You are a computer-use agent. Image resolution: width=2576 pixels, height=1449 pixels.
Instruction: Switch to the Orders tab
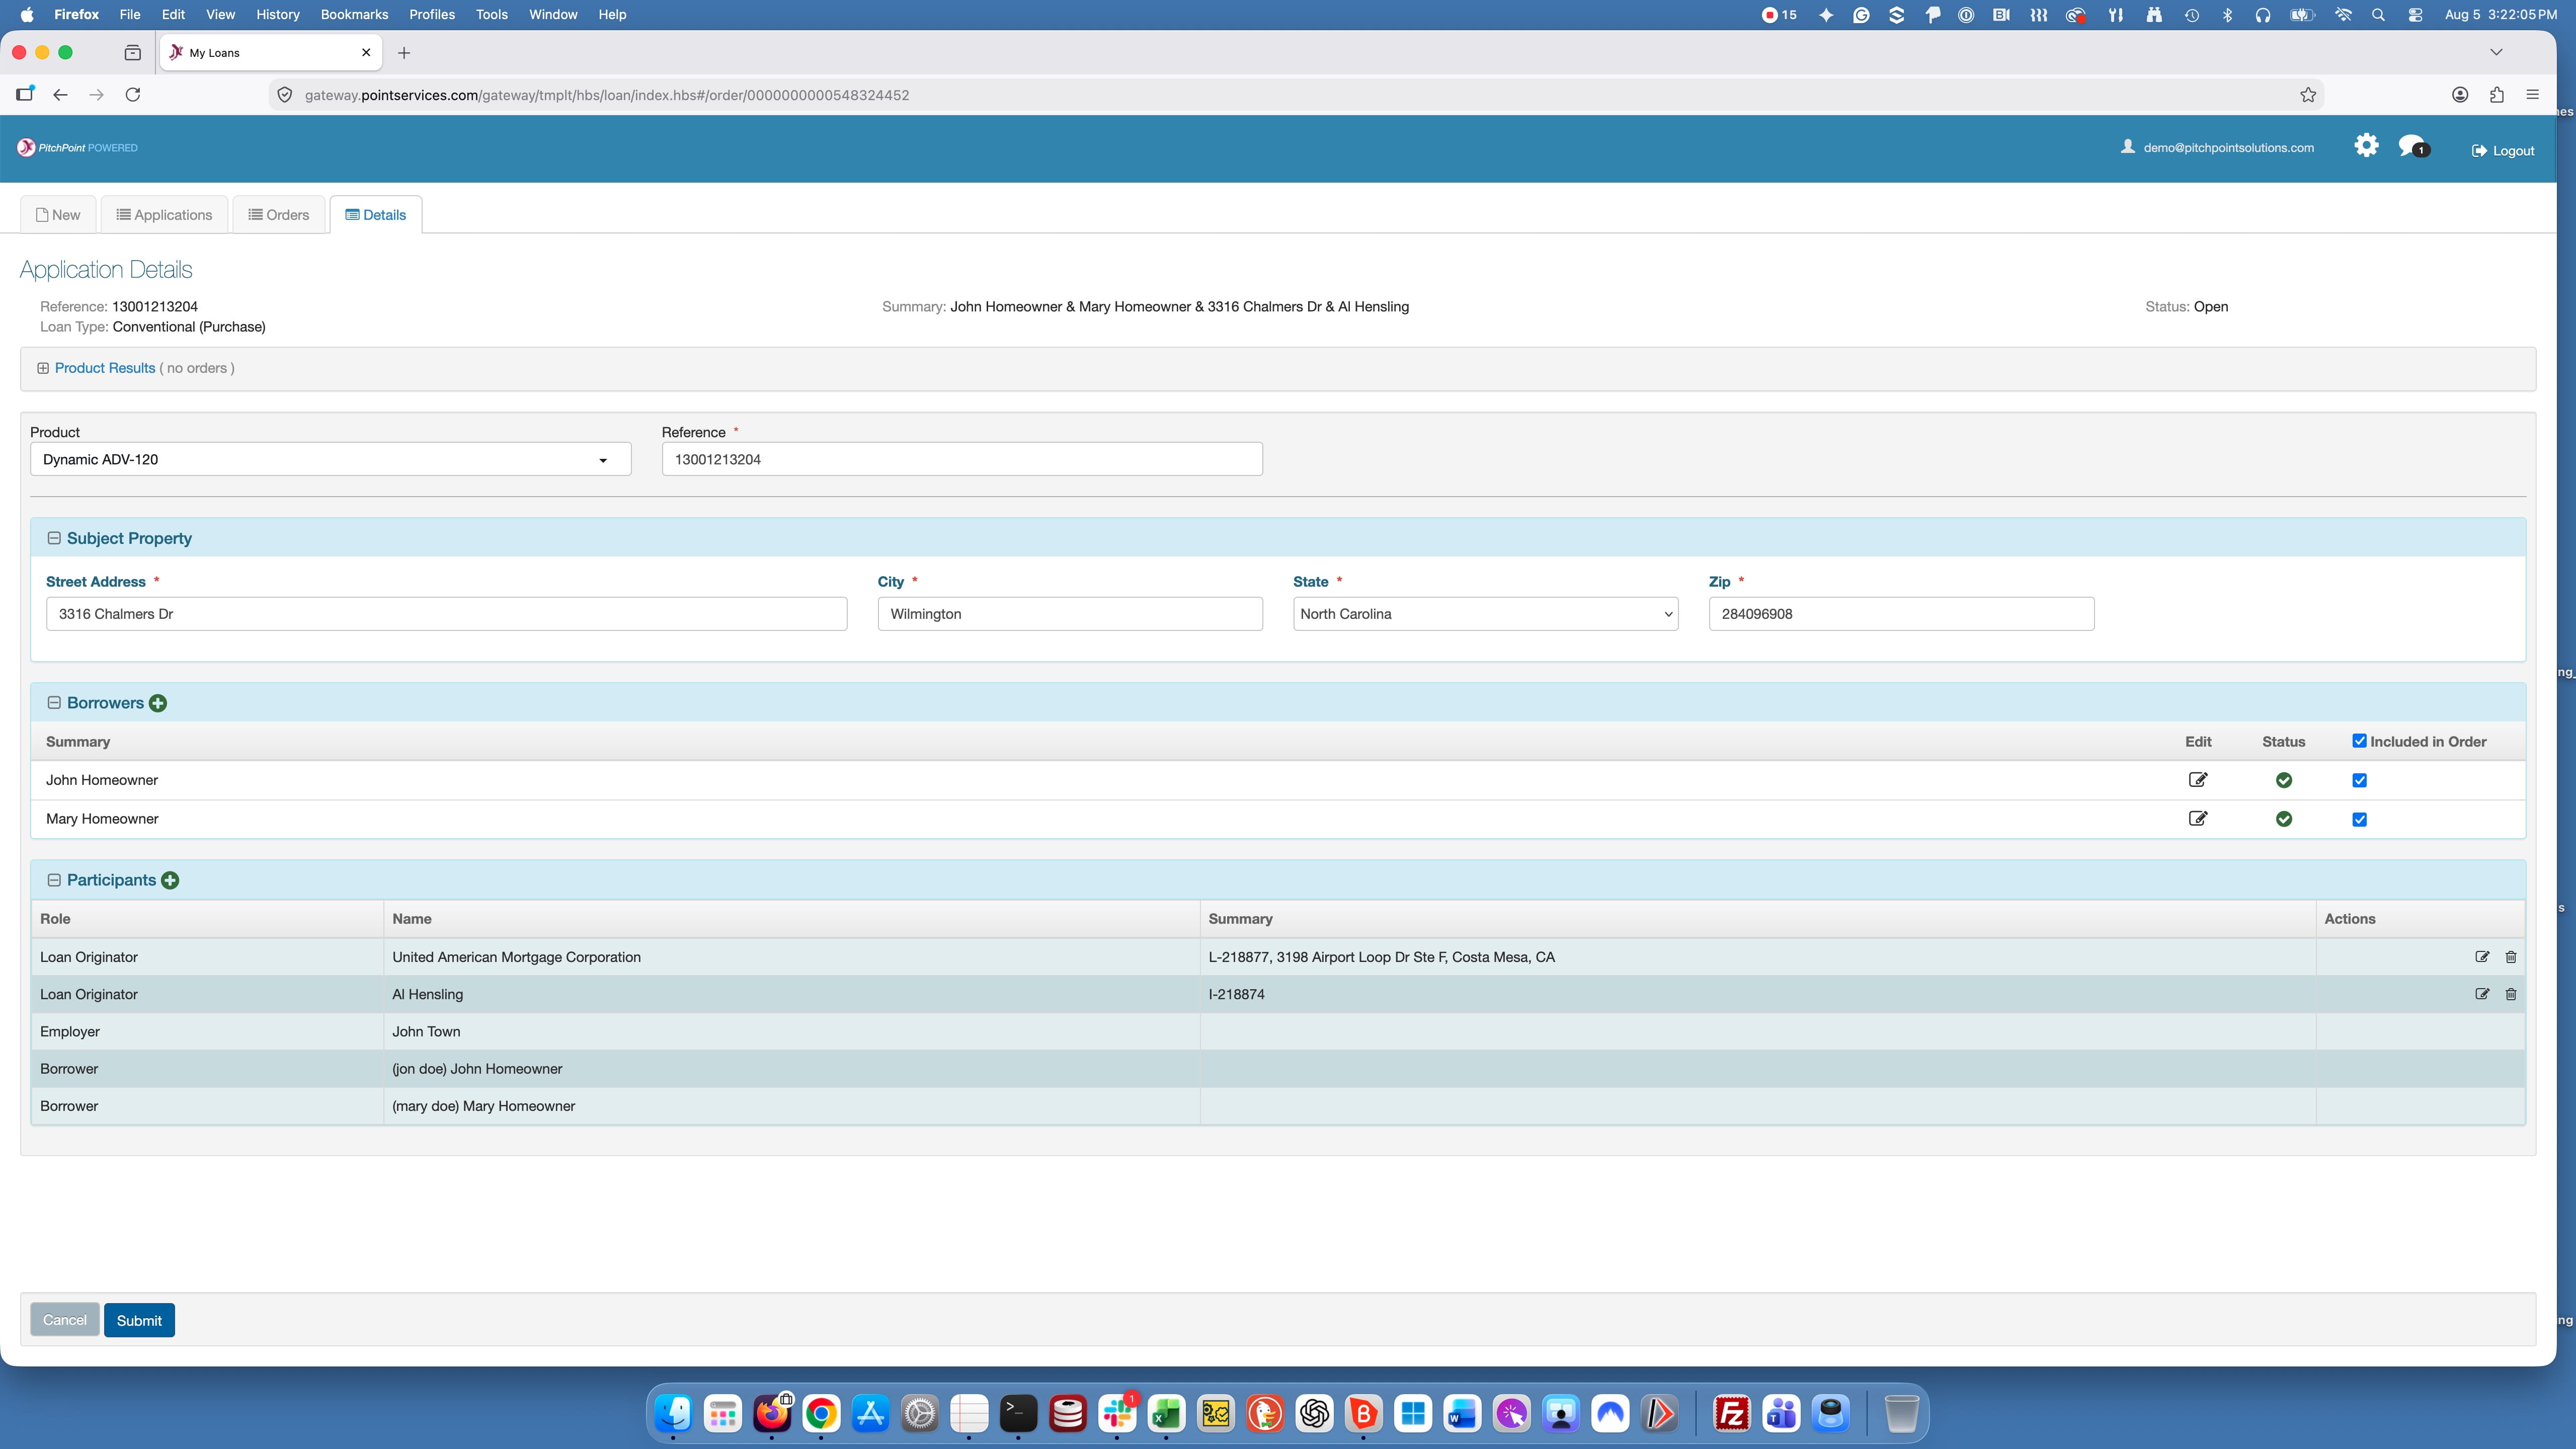point(279,215)
